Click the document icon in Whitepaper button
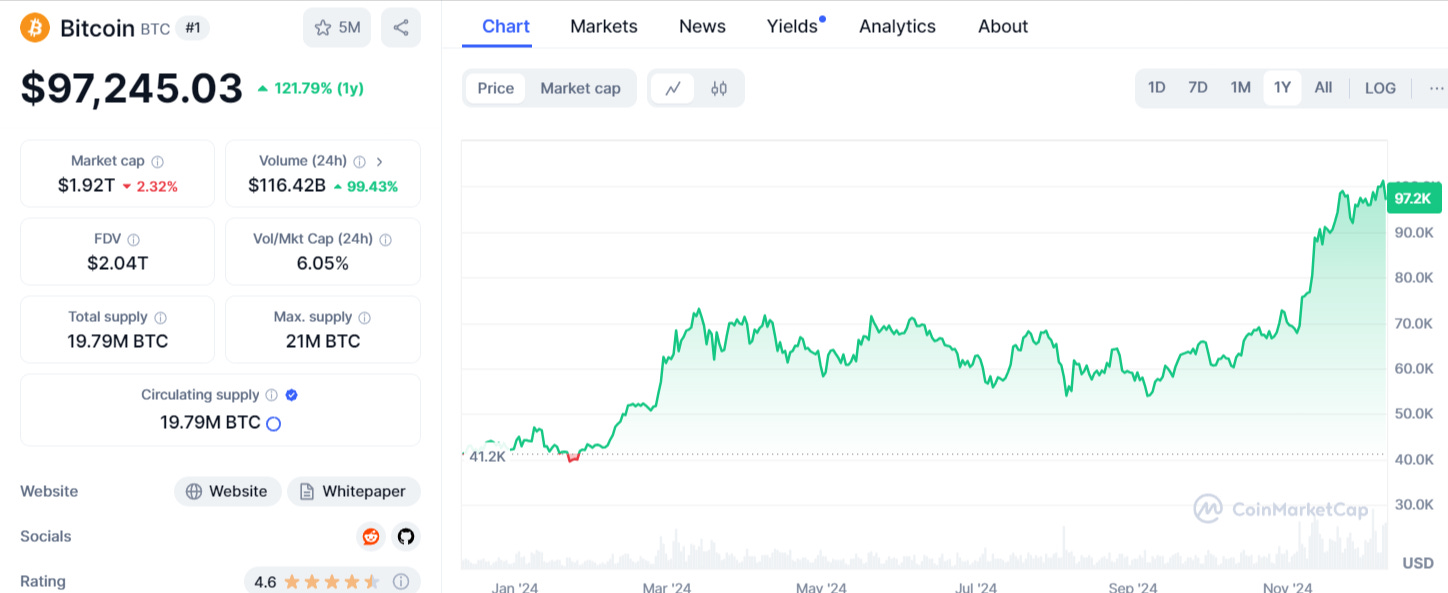 click(307, 492)
